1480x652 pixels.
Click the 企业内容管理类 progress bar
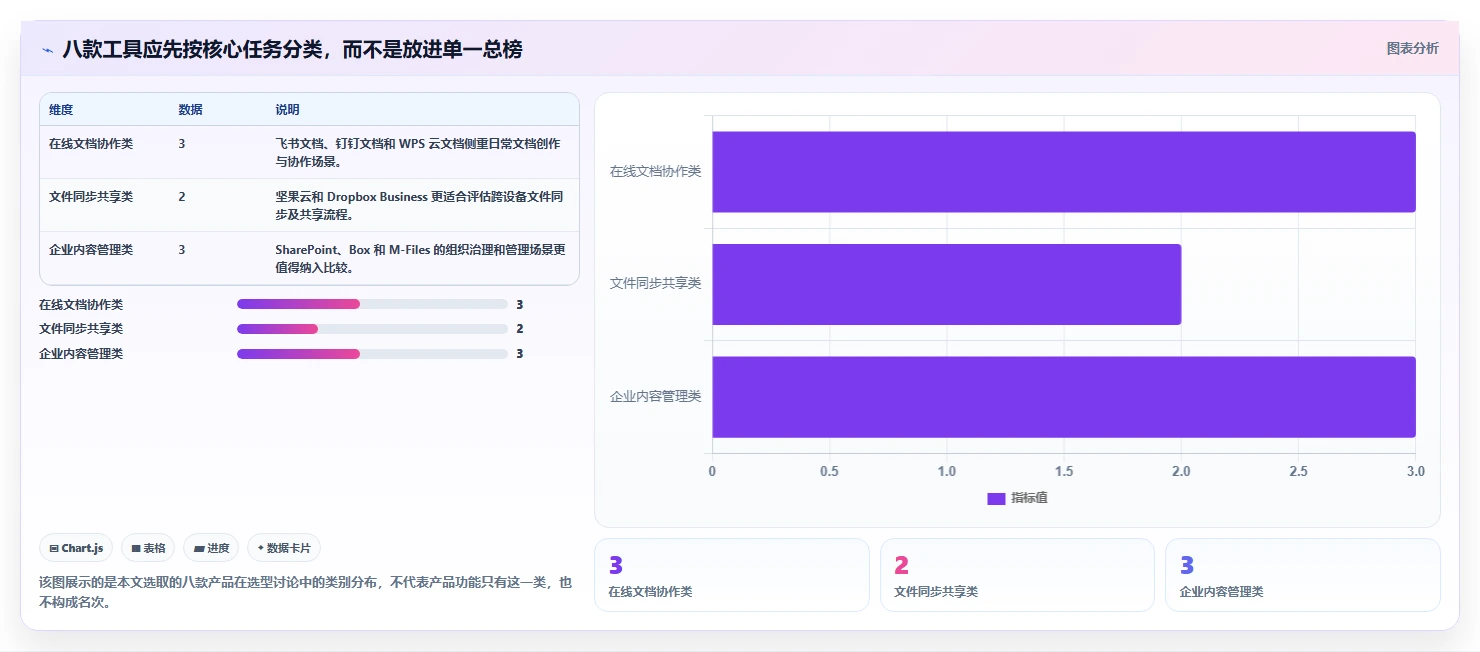[372, 354]
